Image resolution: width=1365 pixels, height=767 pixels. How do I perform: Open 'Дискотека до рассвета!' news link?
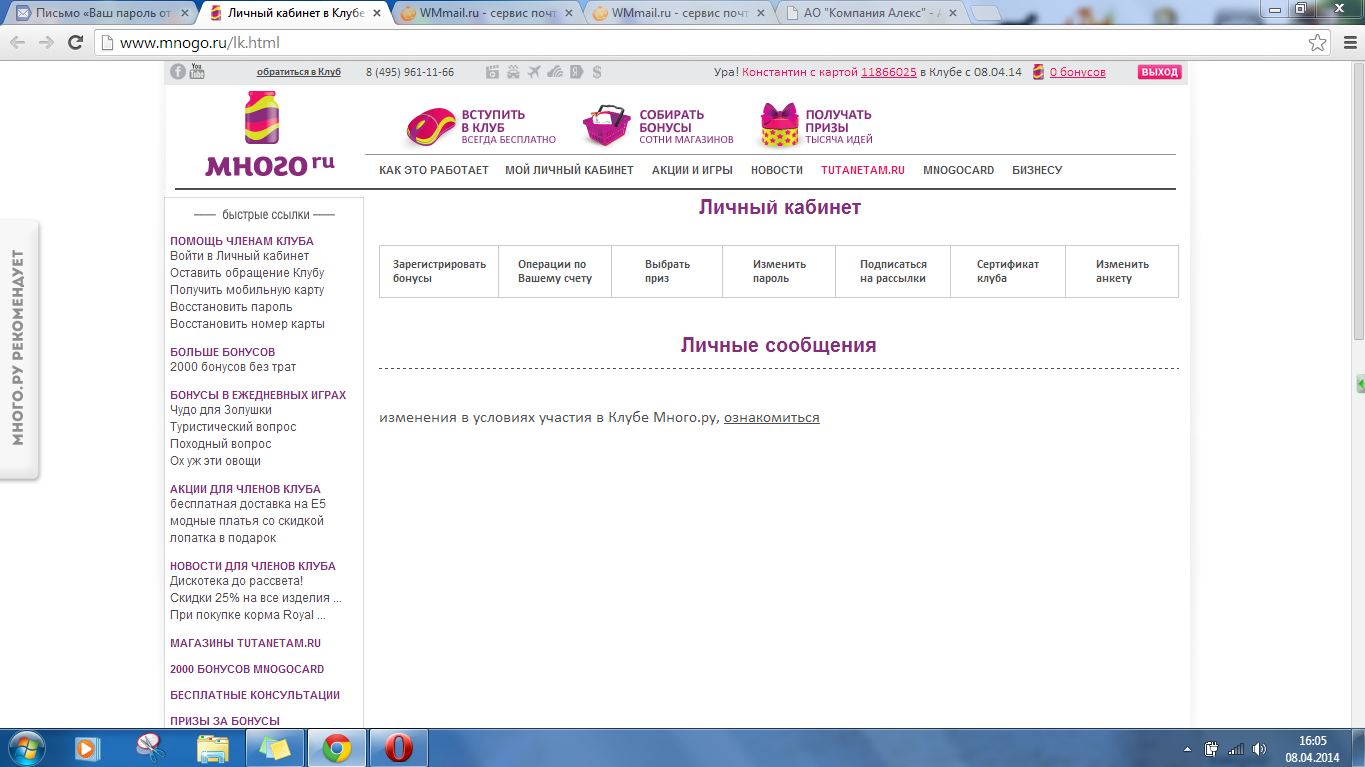pos(236,581)
